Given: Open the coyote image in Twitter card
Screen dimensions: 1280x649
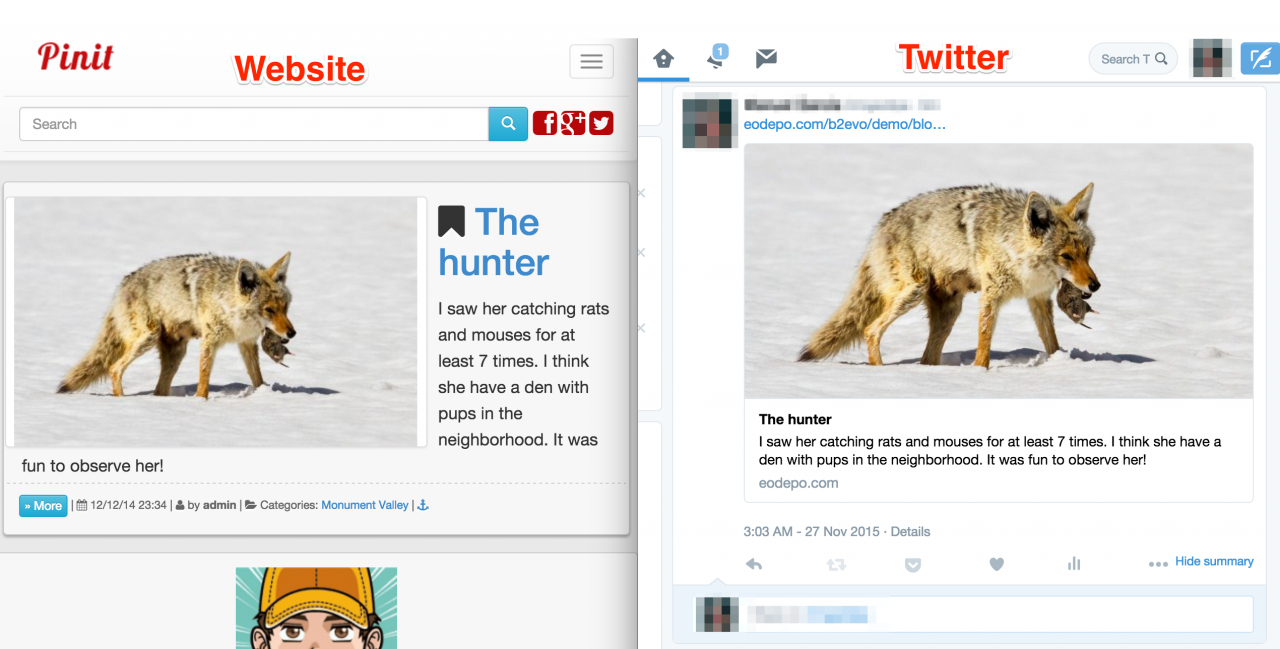Looking at the screenshot, I should tap(998, 271).
